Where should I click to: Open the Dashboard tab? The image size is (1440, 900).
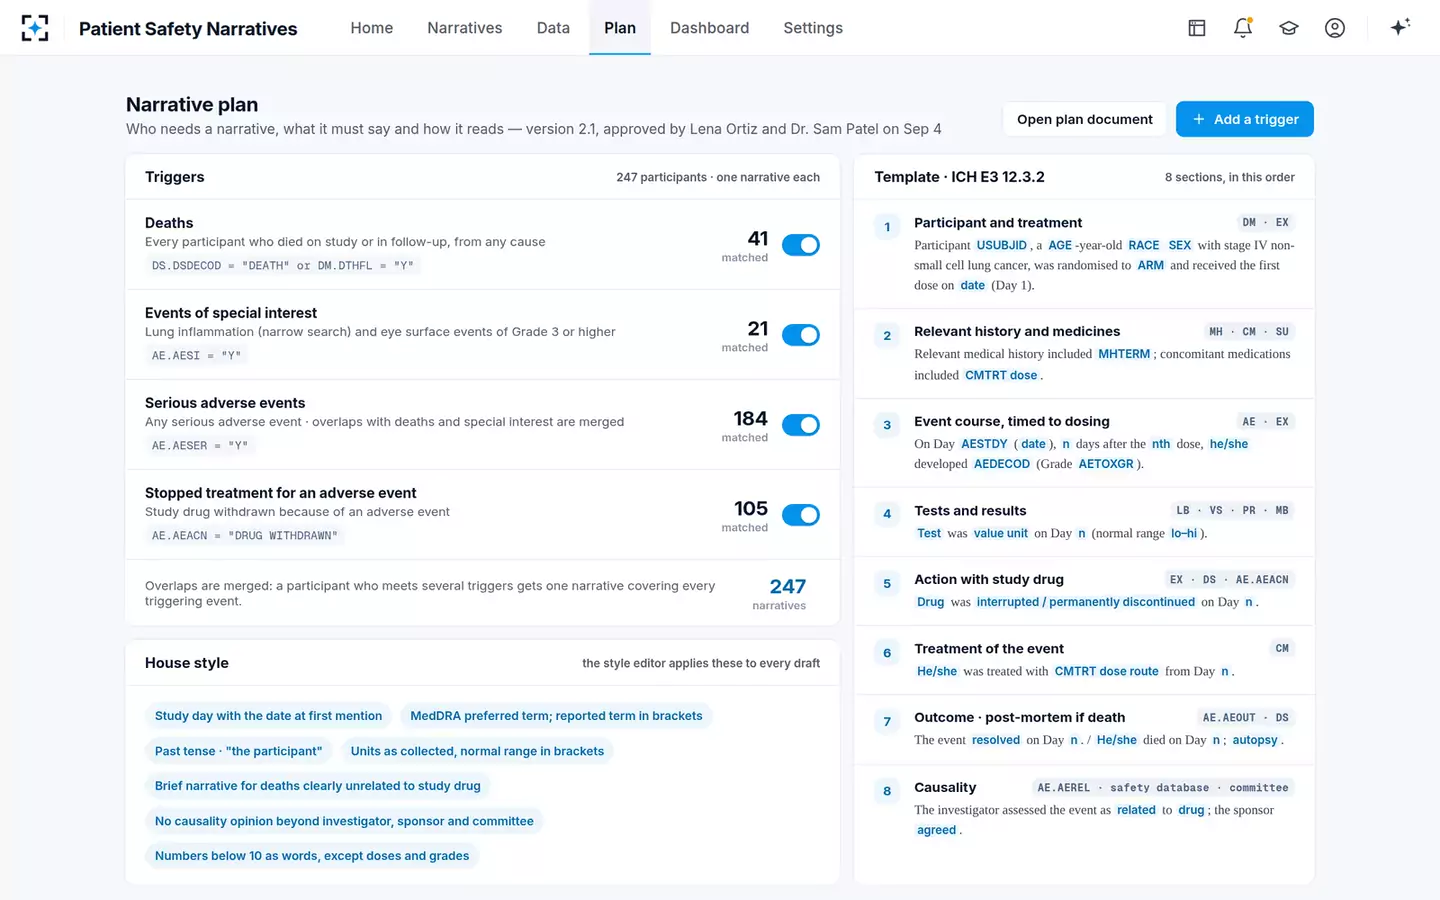click(x=710, y=28)
